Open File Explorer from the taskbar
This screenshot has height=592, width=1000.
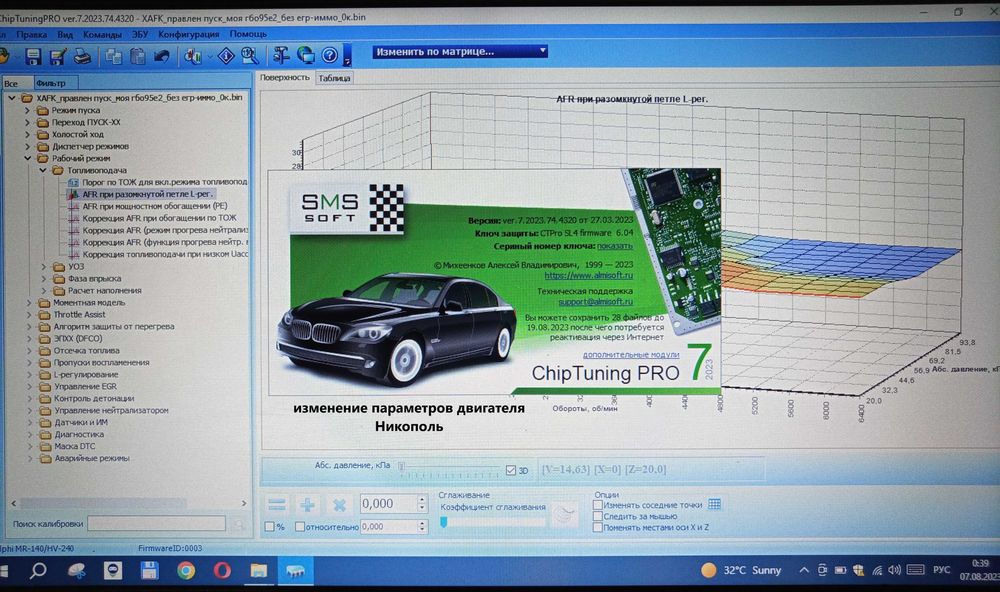[258, 570]
